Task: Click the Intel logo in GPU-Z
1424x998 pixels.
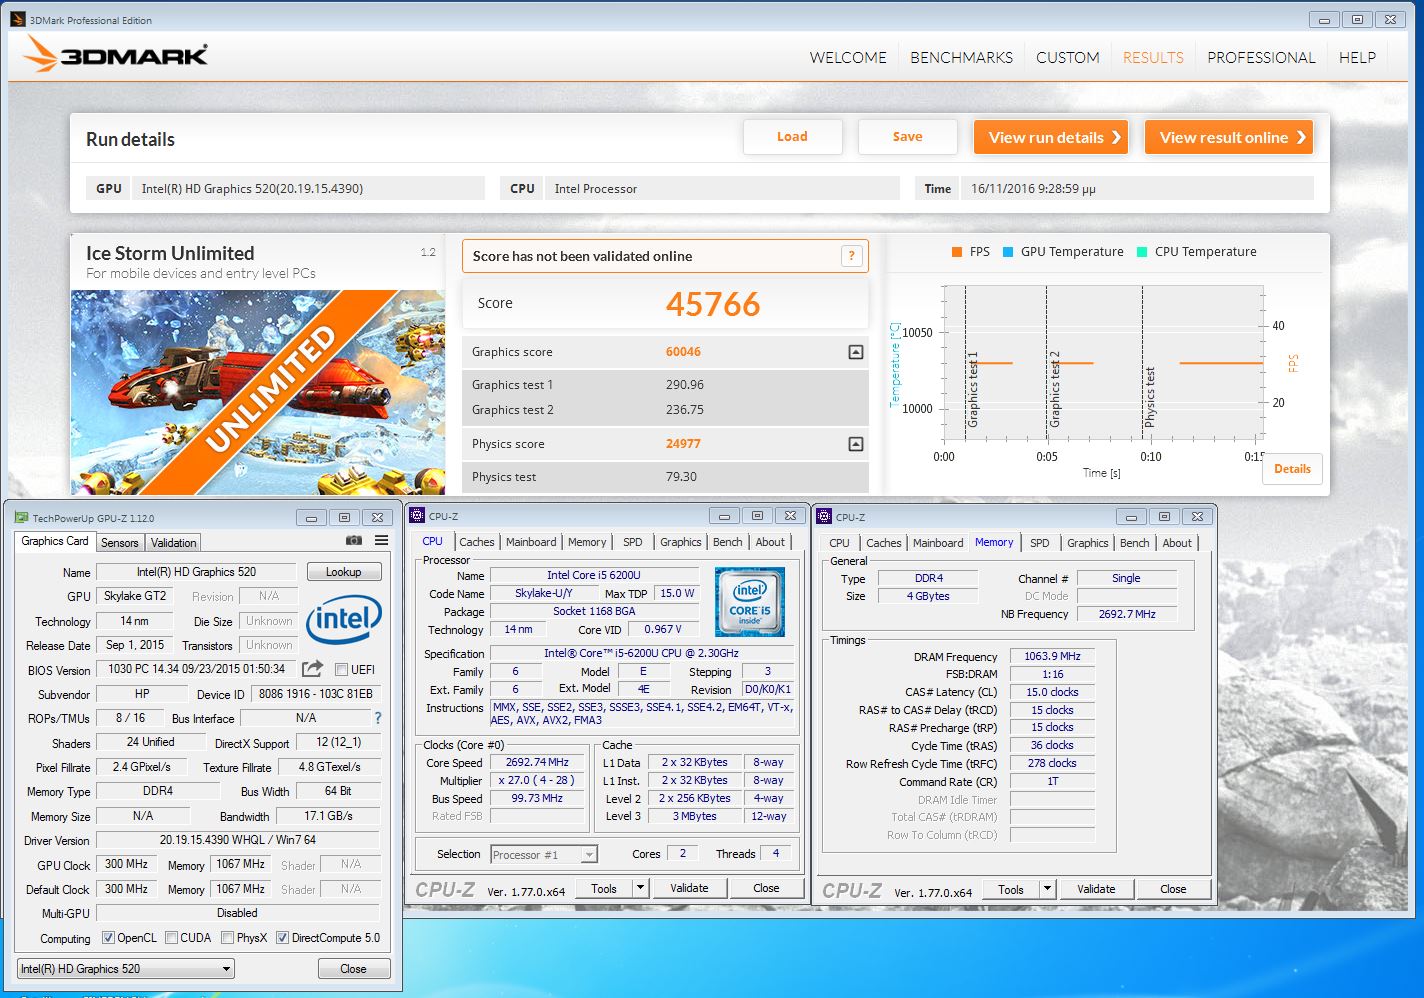Action: [344, 619]
